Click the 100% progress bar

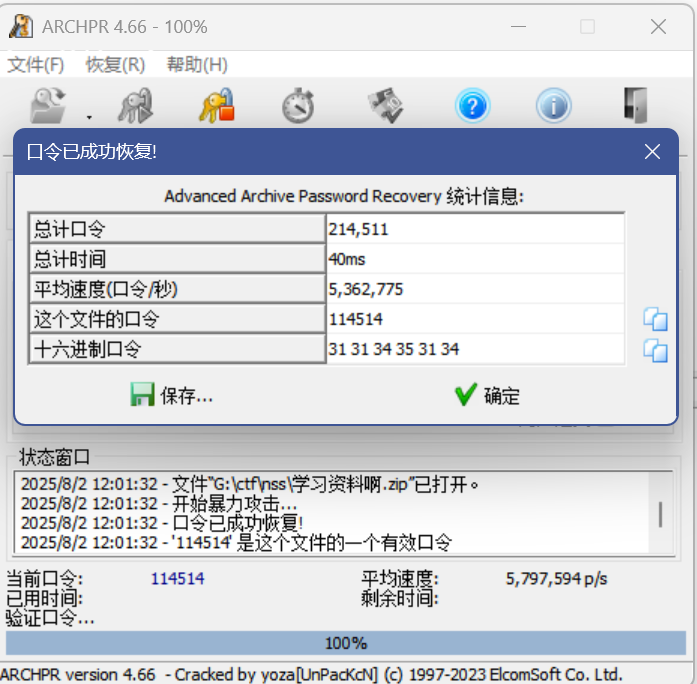coord(345,643)
